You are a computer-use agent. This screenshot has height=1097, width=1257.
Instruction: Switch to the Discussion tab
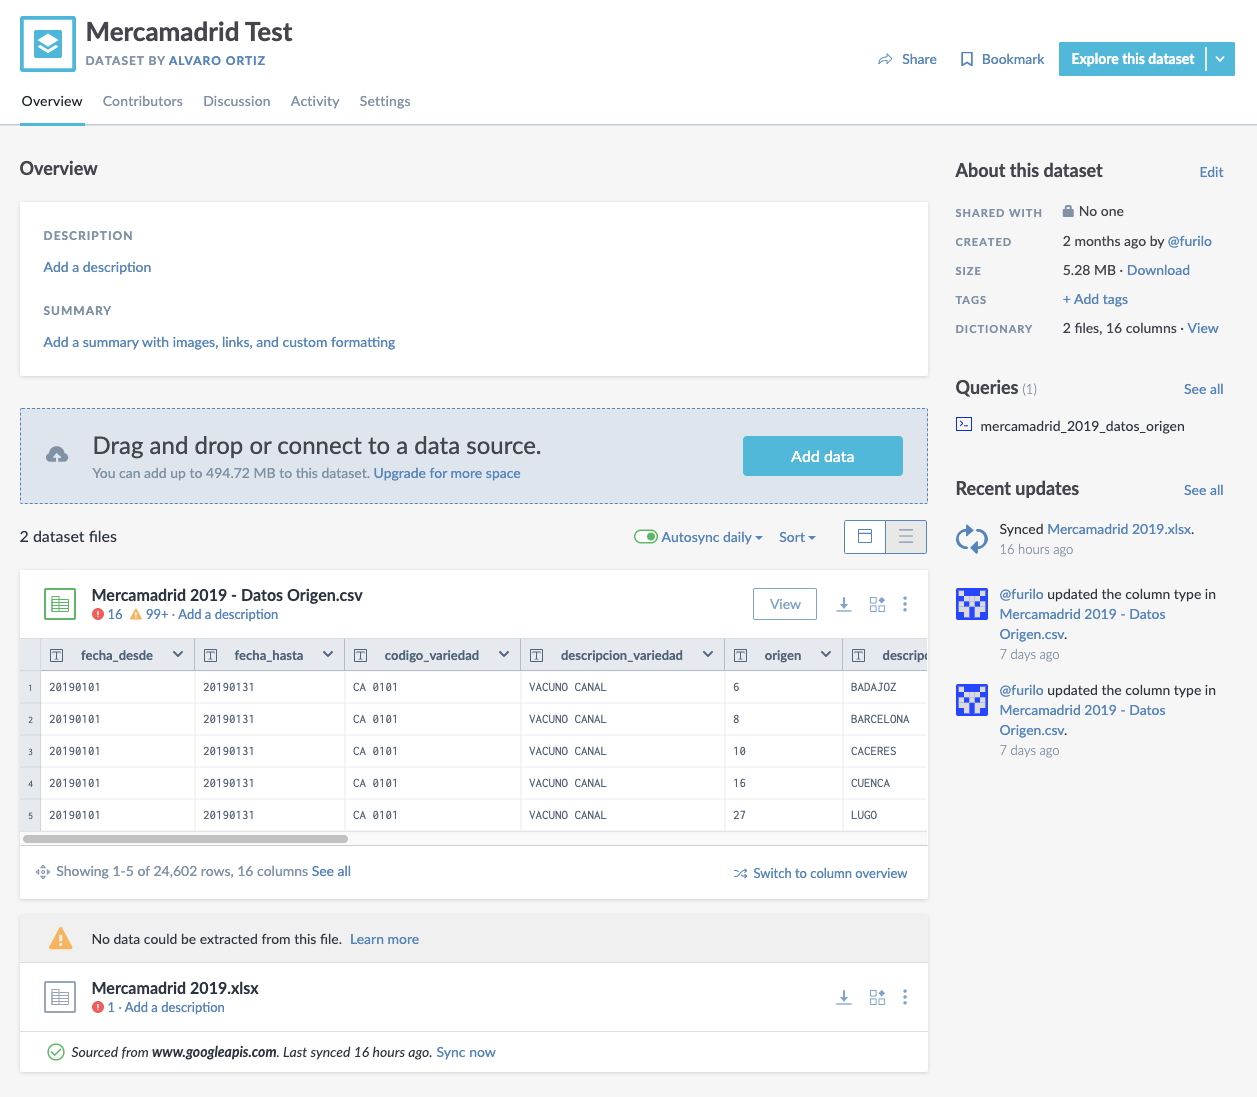(237, 101)
